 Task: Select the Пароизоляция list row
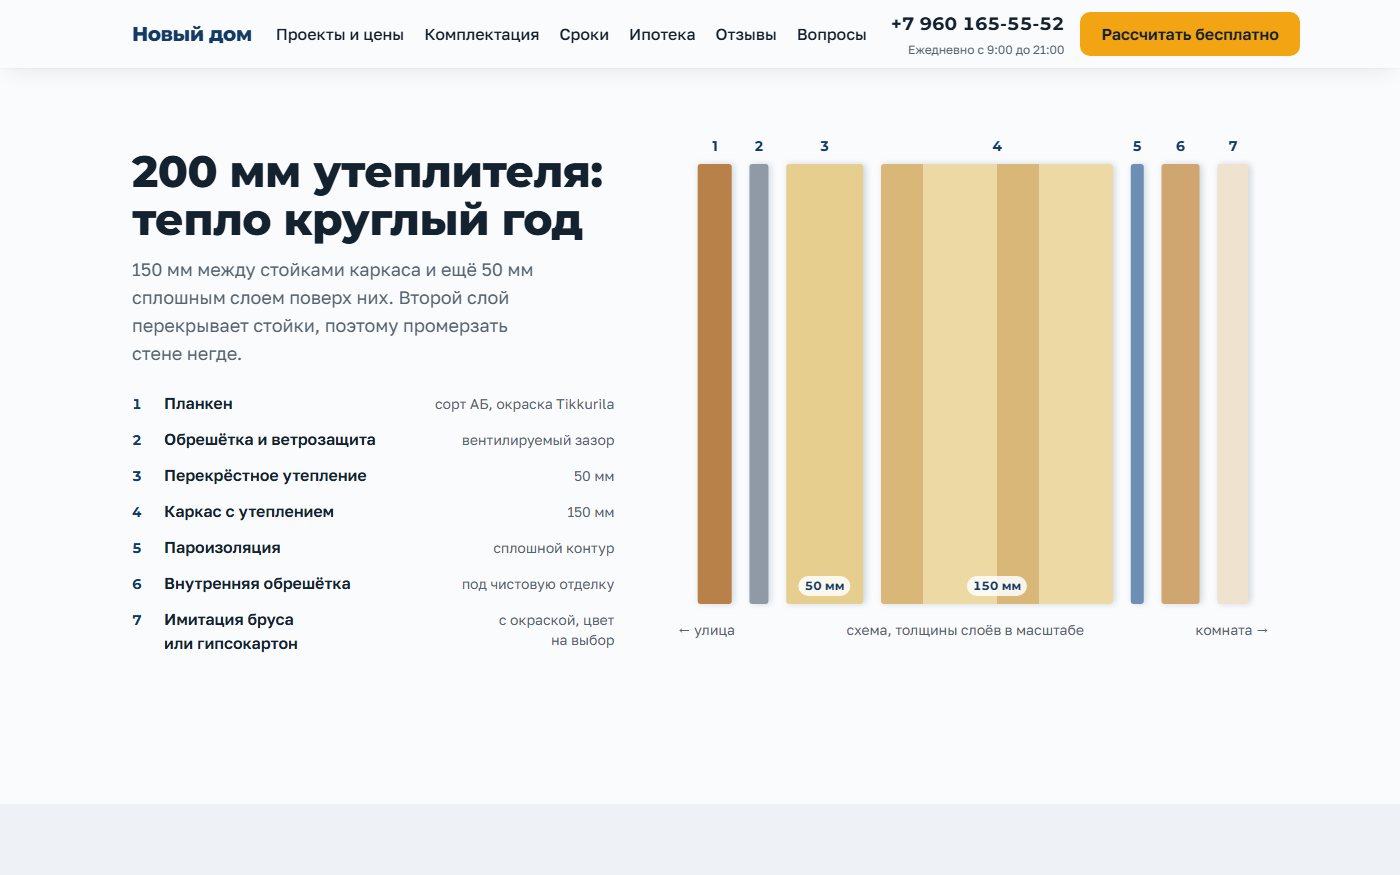pyautogui.click(x=373, y=548)
